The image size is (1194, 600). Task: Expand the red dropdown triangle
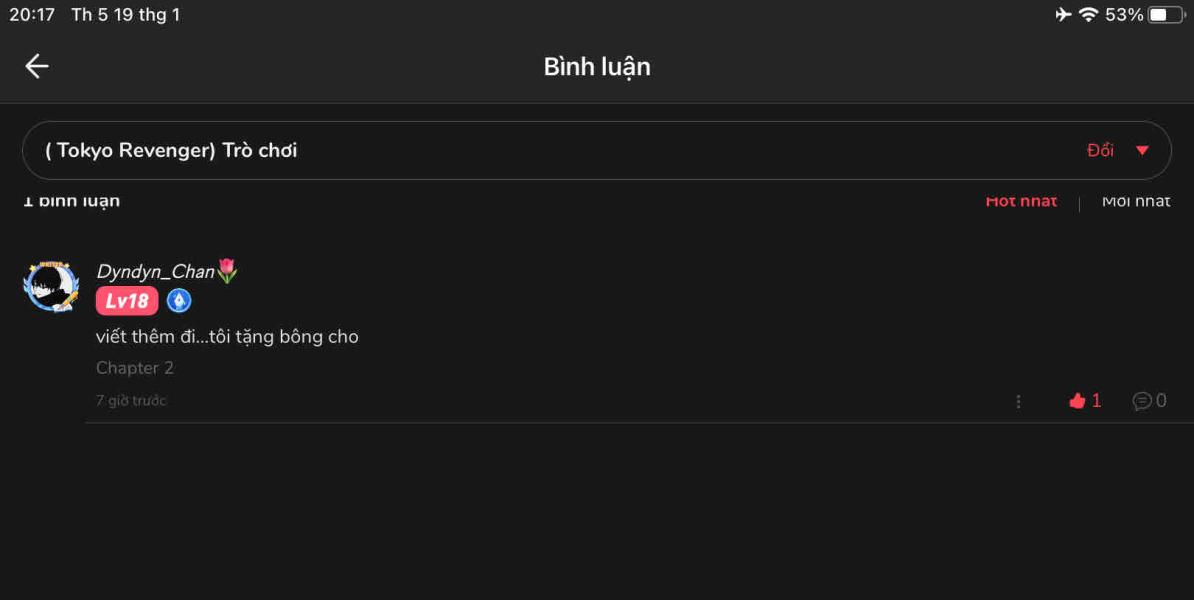coord(1142,151)
